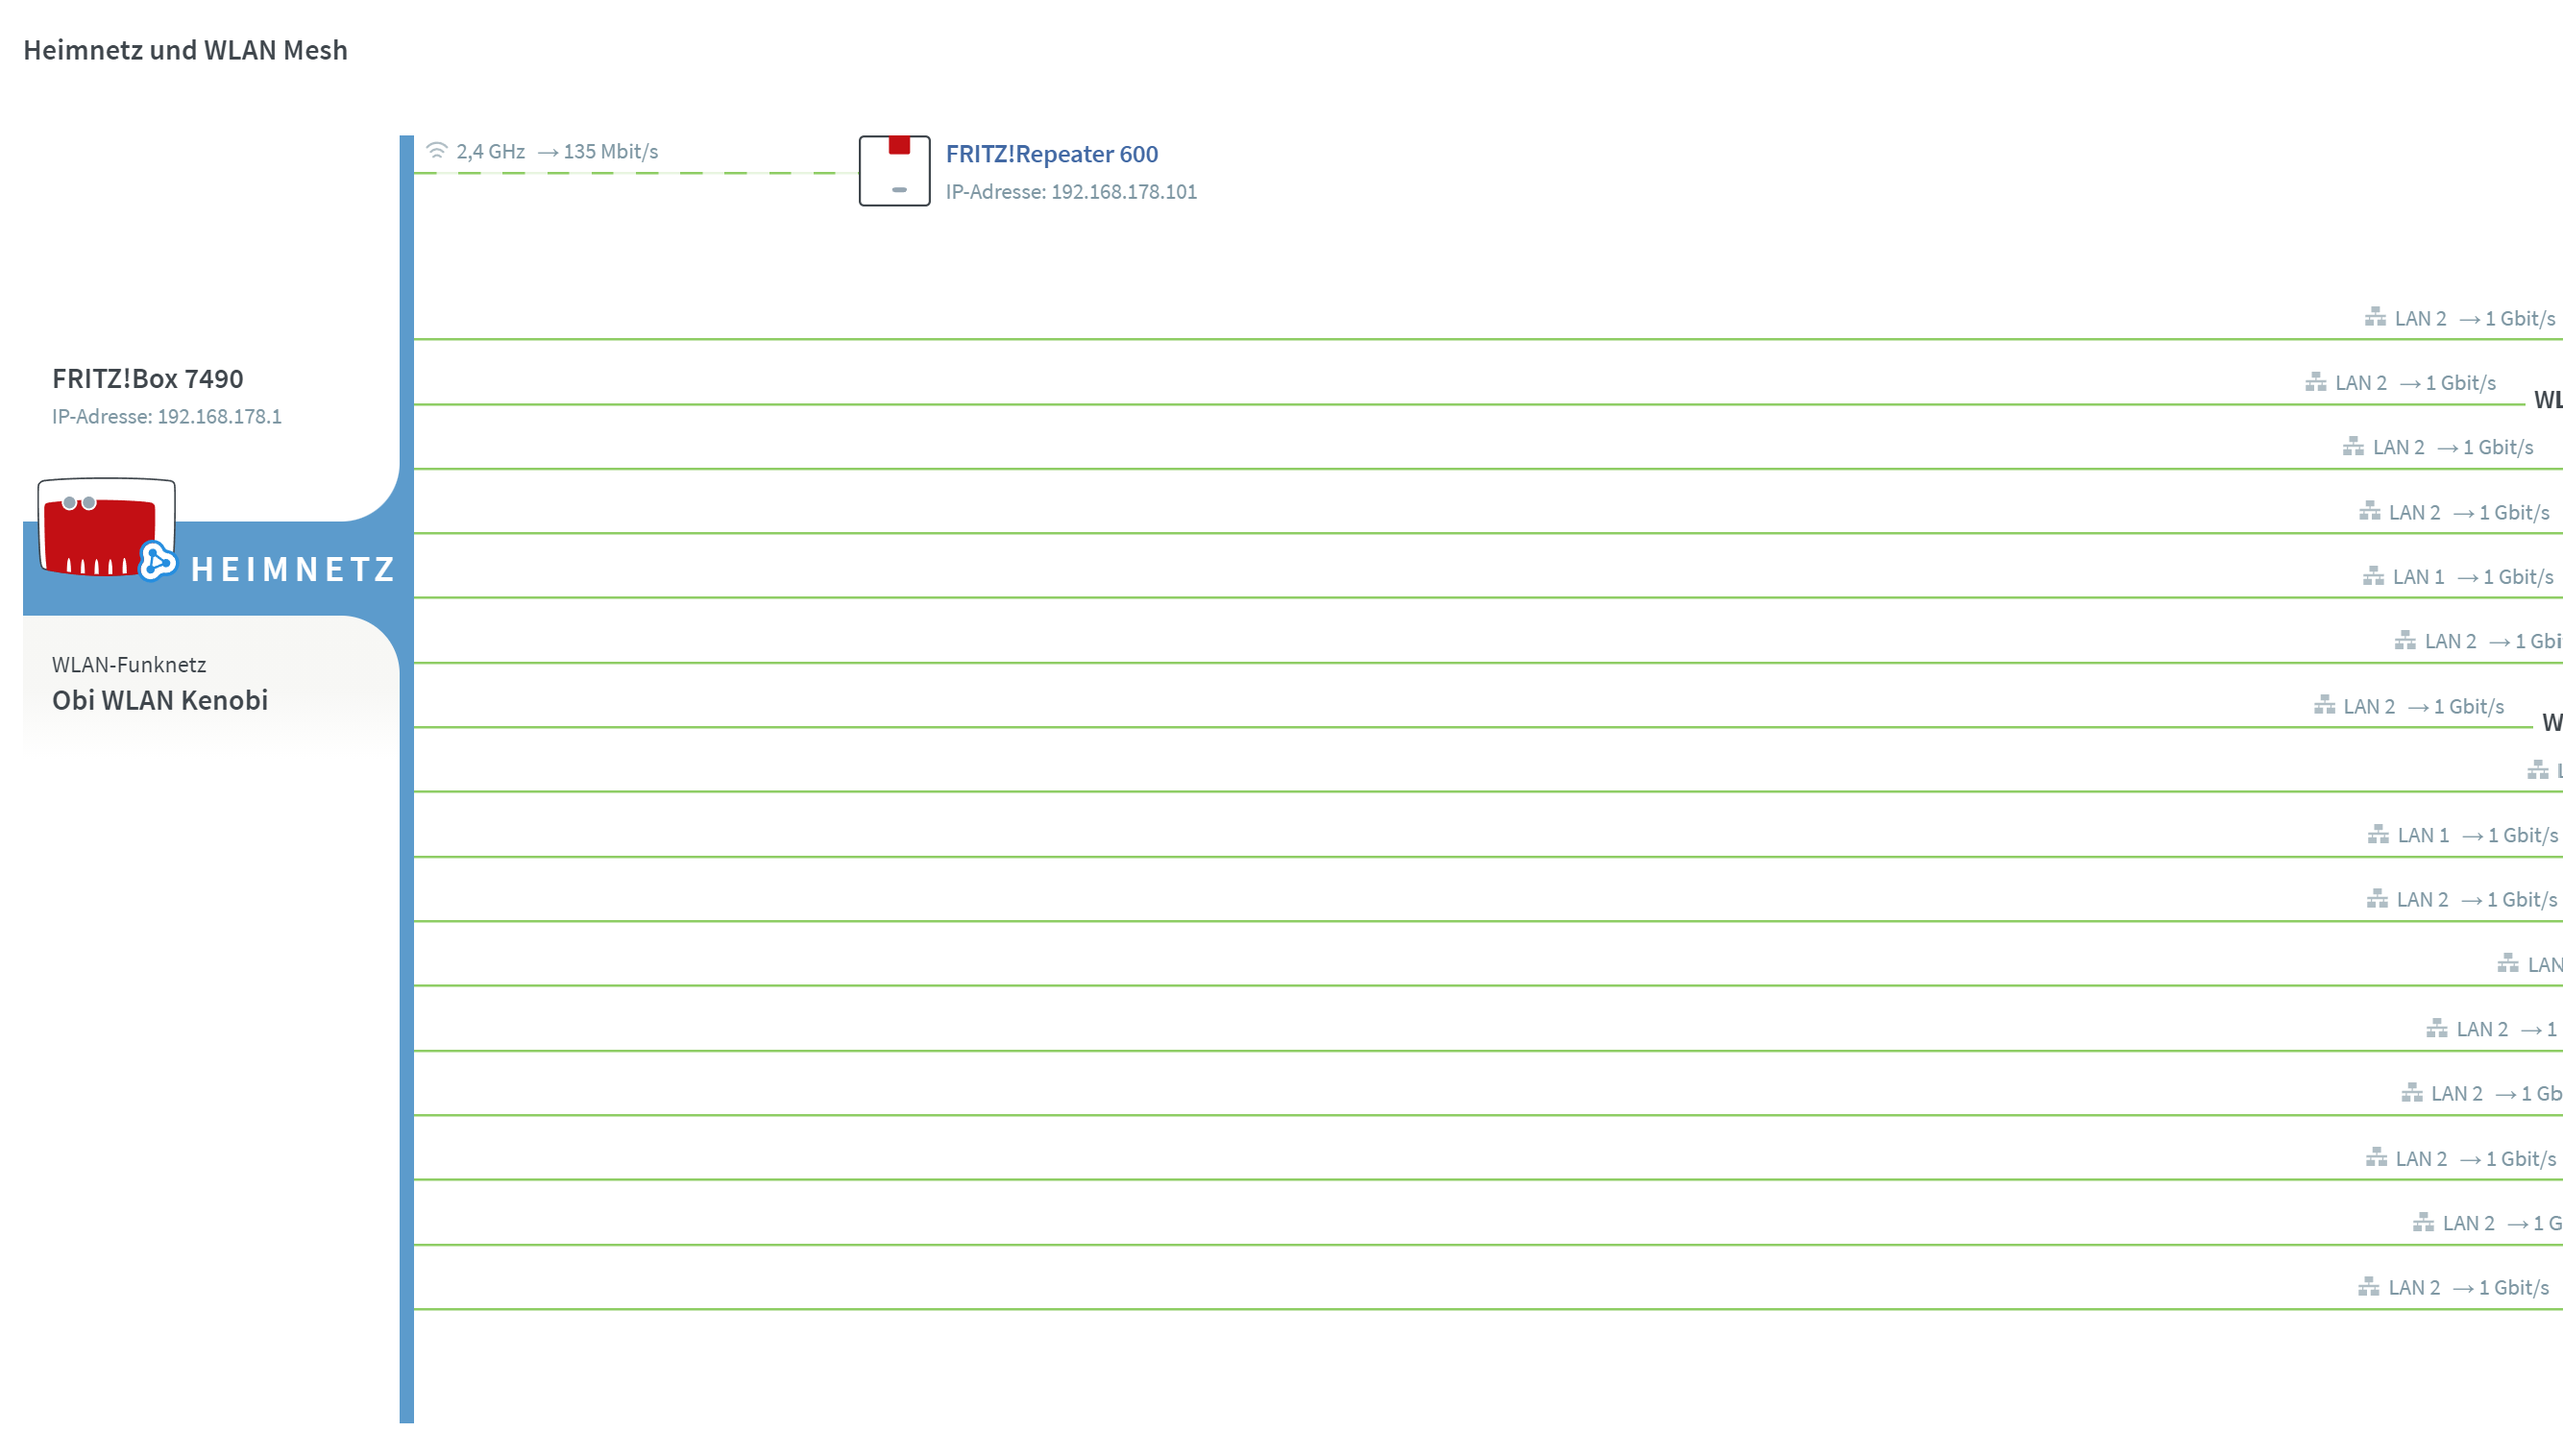Click the upper LAN 1 network icon
Screen dimensions: 2563x1456
(2372, 576)
